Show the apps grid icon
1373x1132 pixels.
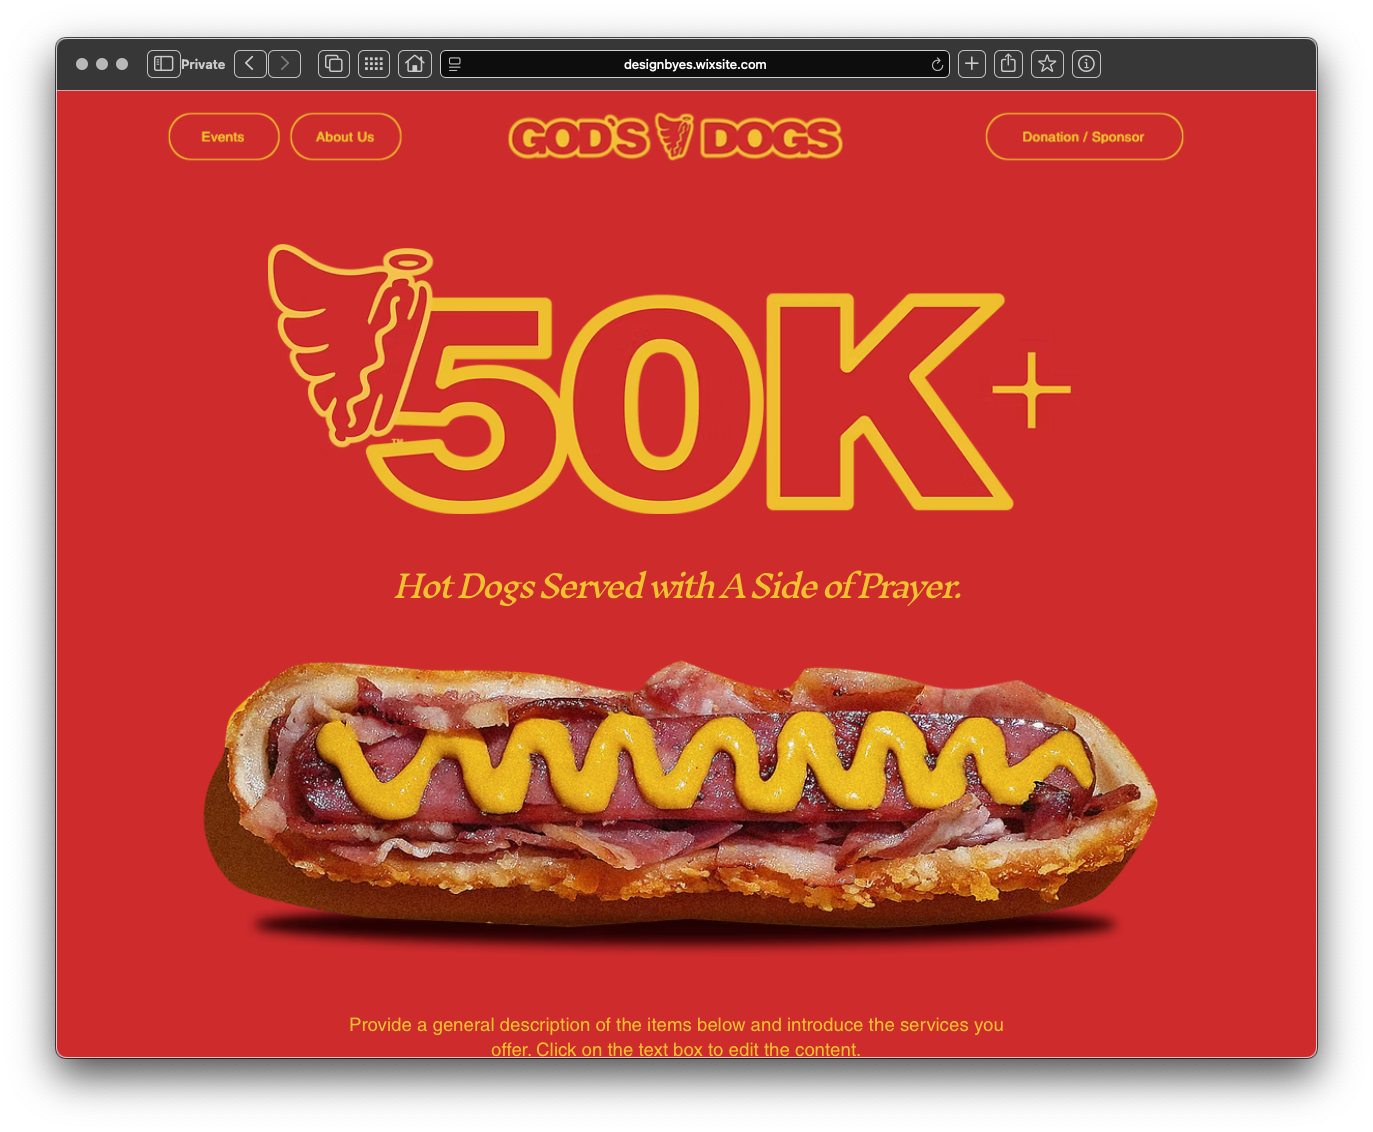coord(374,64)
